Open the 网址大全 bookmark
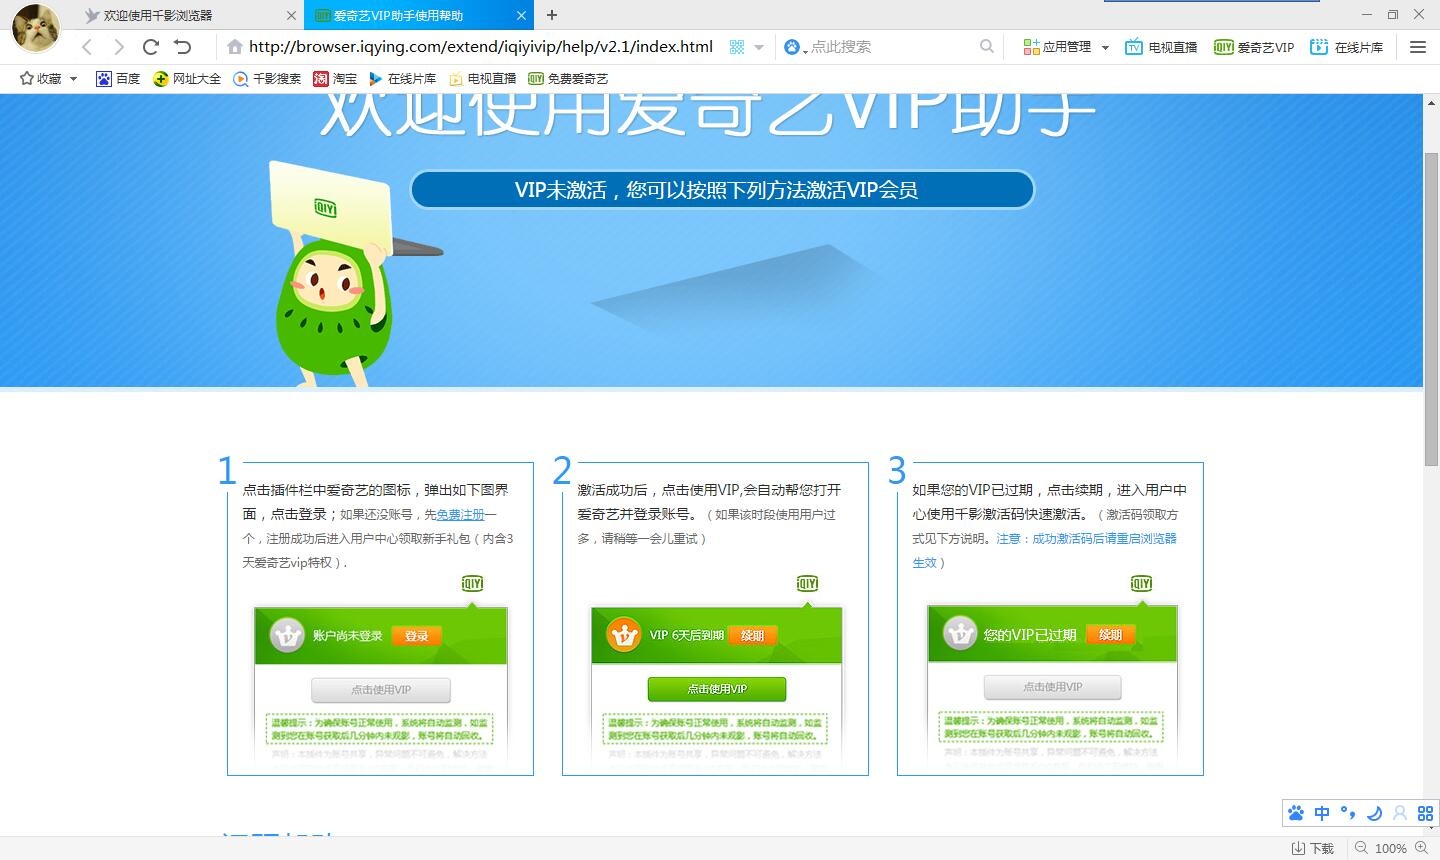 [187, 79]
